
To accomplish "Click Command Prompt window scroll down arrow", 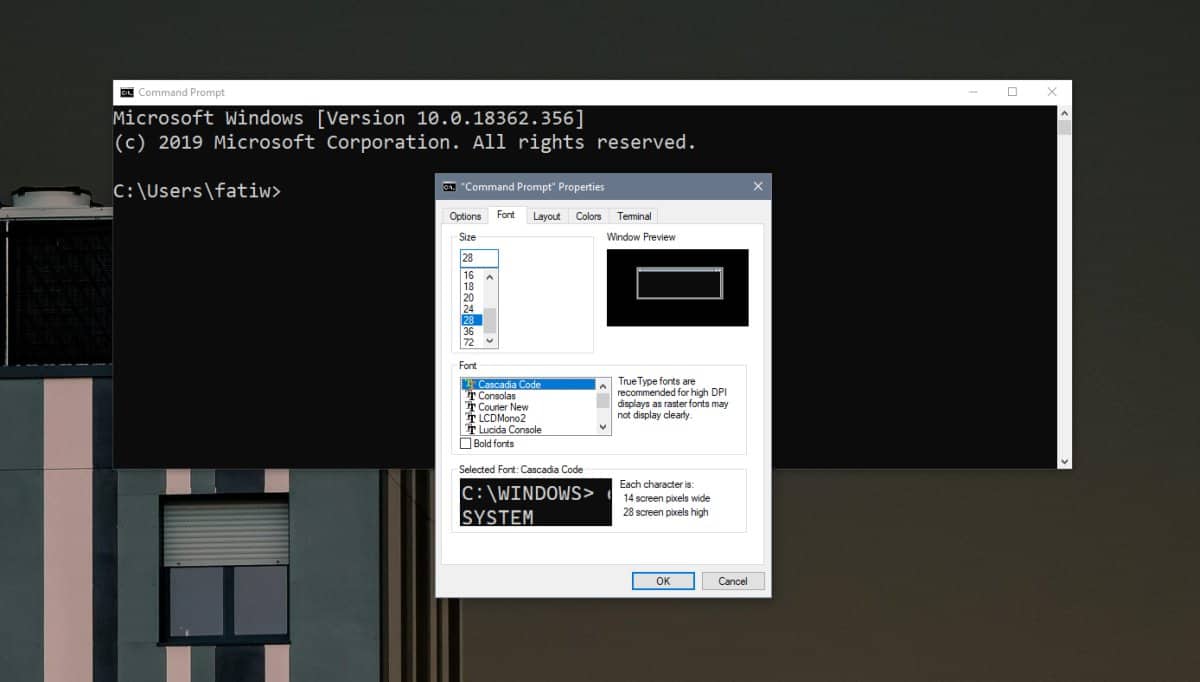I will pos(1065,461).
